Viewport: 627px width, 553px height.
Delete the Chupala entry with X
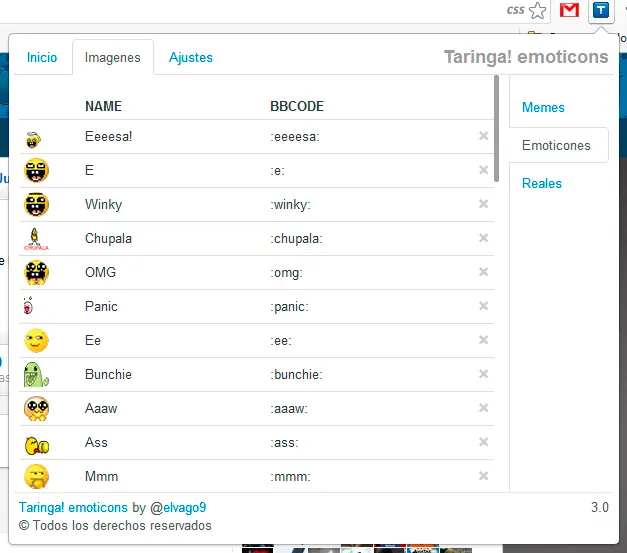[x=483, y=238]
